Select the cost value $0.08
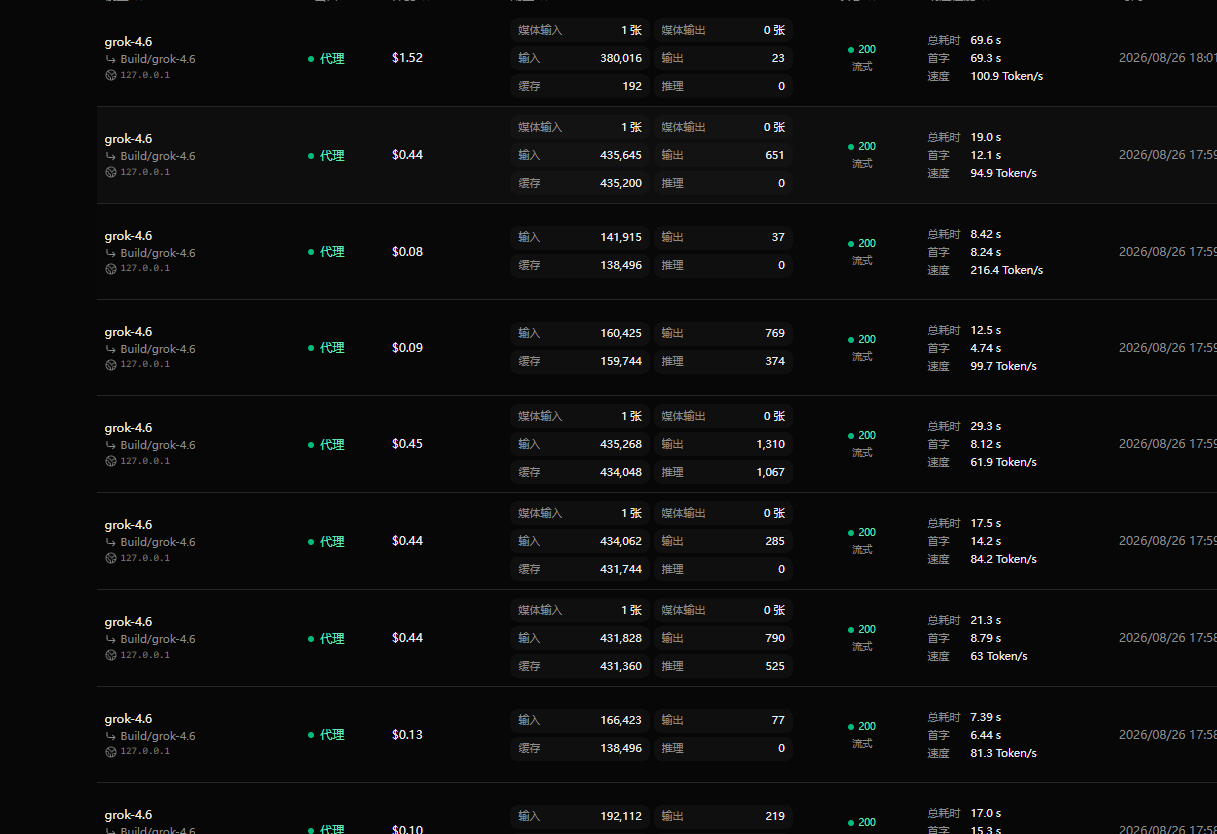This screenshot has height=834, width=1217. [x=407, y=252]
